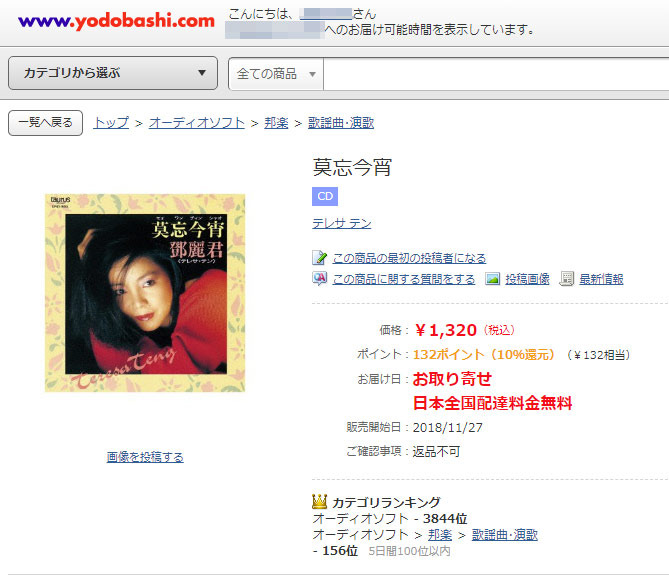Viewport: 669px width, 578px height.
Task: Open 歌謡曲・演歌 link in category ranking
Action: 504,534
